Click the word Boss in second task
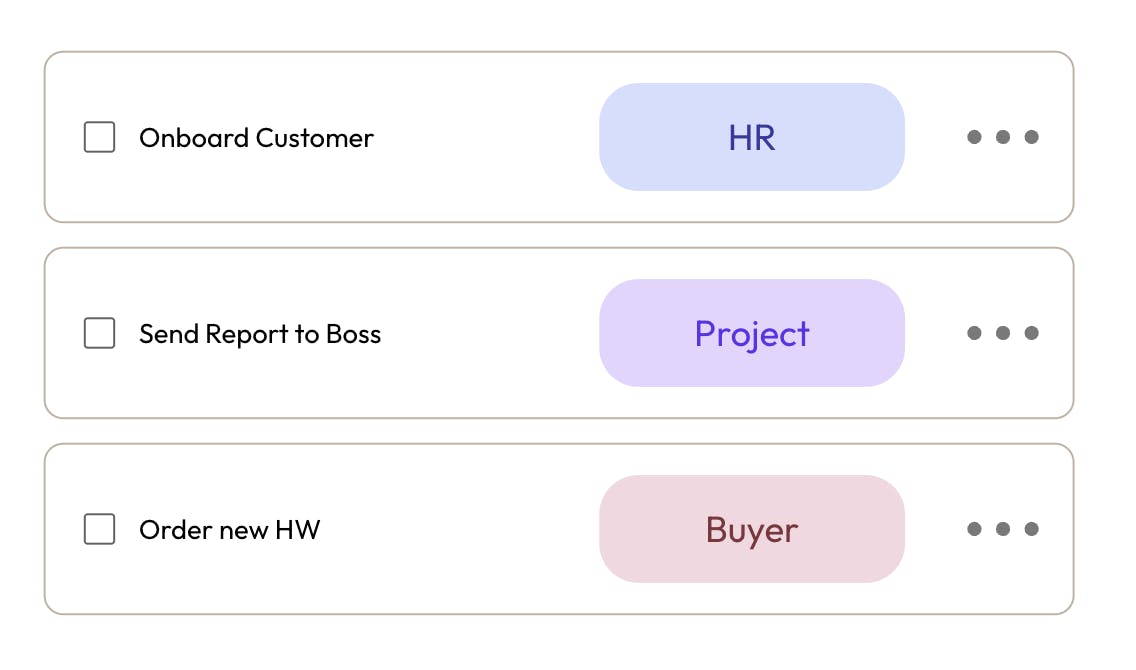The width and height of the screenshot is (1136, 670). pos(354,334)
